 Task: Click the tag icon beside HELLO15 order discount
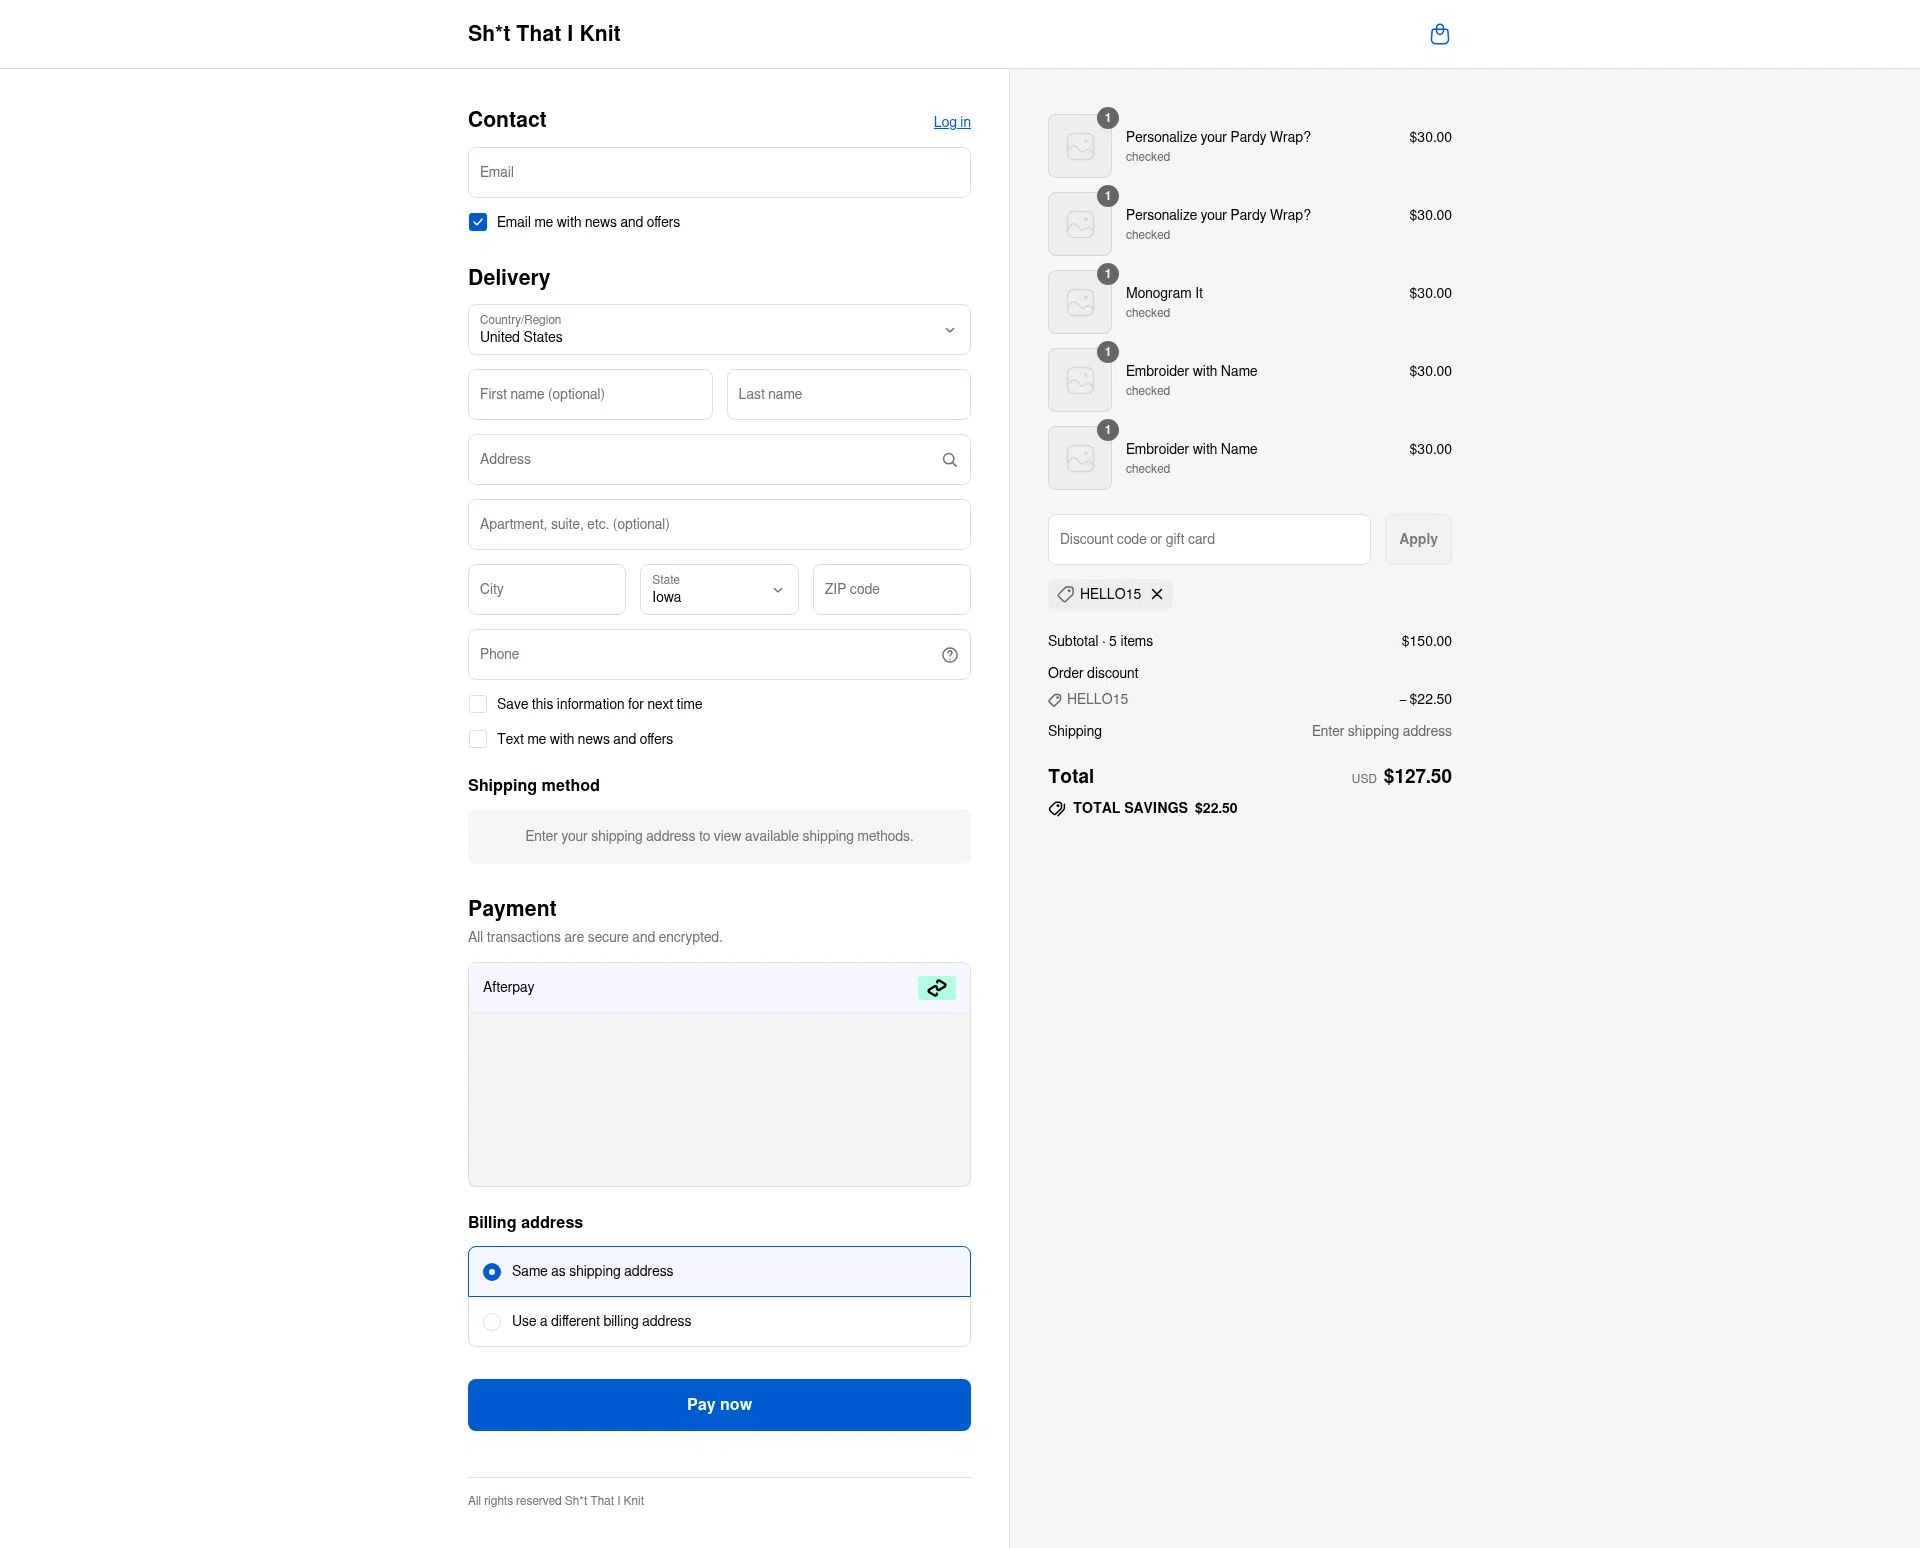click(x=1055, y=699)
